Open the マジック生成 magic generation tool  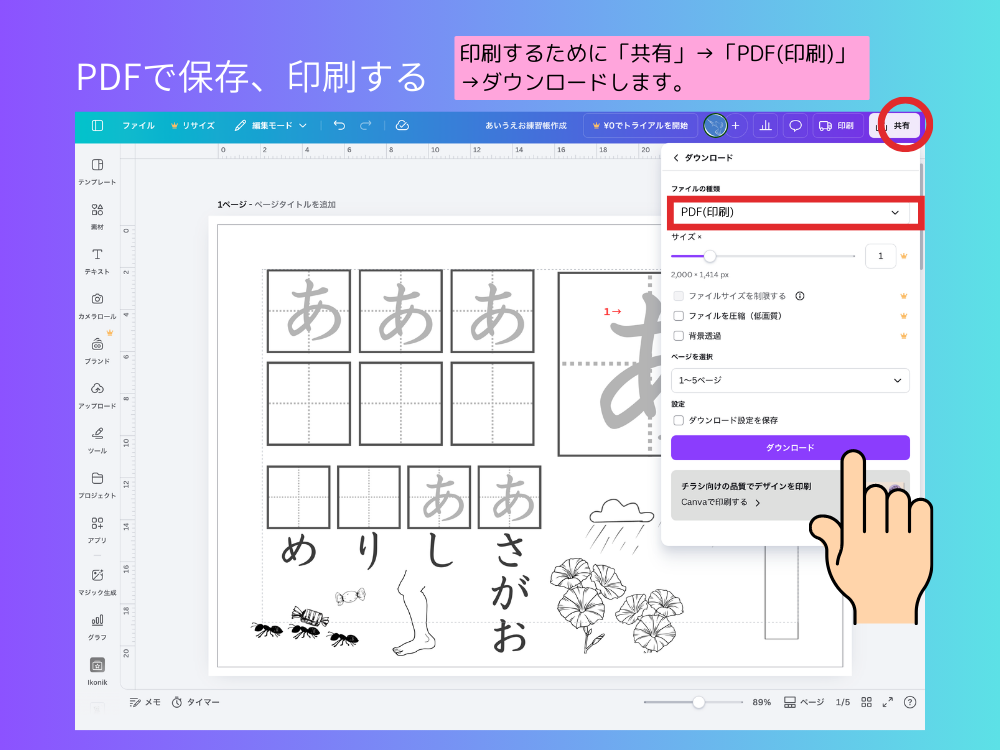coord(96,580)
